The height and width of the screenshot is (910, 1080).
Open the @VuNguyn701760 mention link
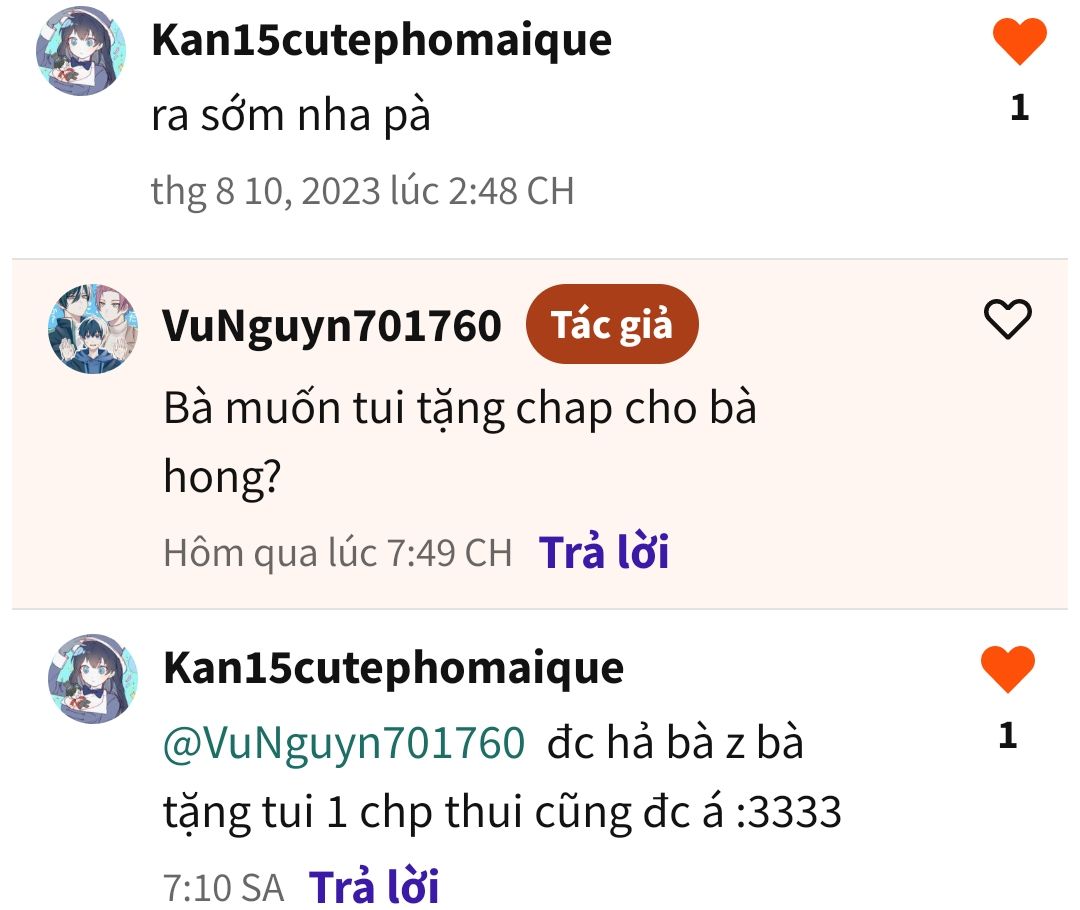point(344,743)
